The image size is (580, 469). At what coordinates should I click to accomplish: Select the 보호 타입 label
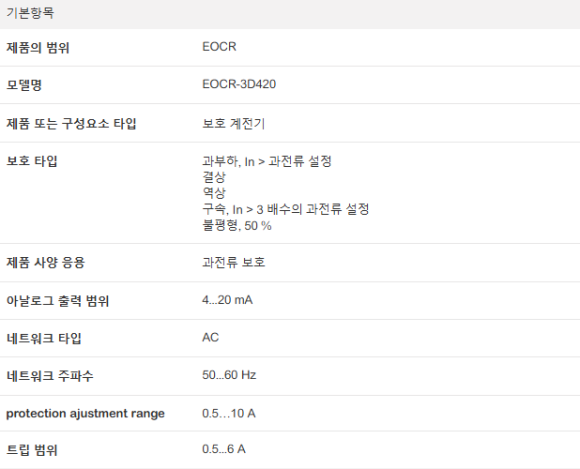[x=32, y=161]
